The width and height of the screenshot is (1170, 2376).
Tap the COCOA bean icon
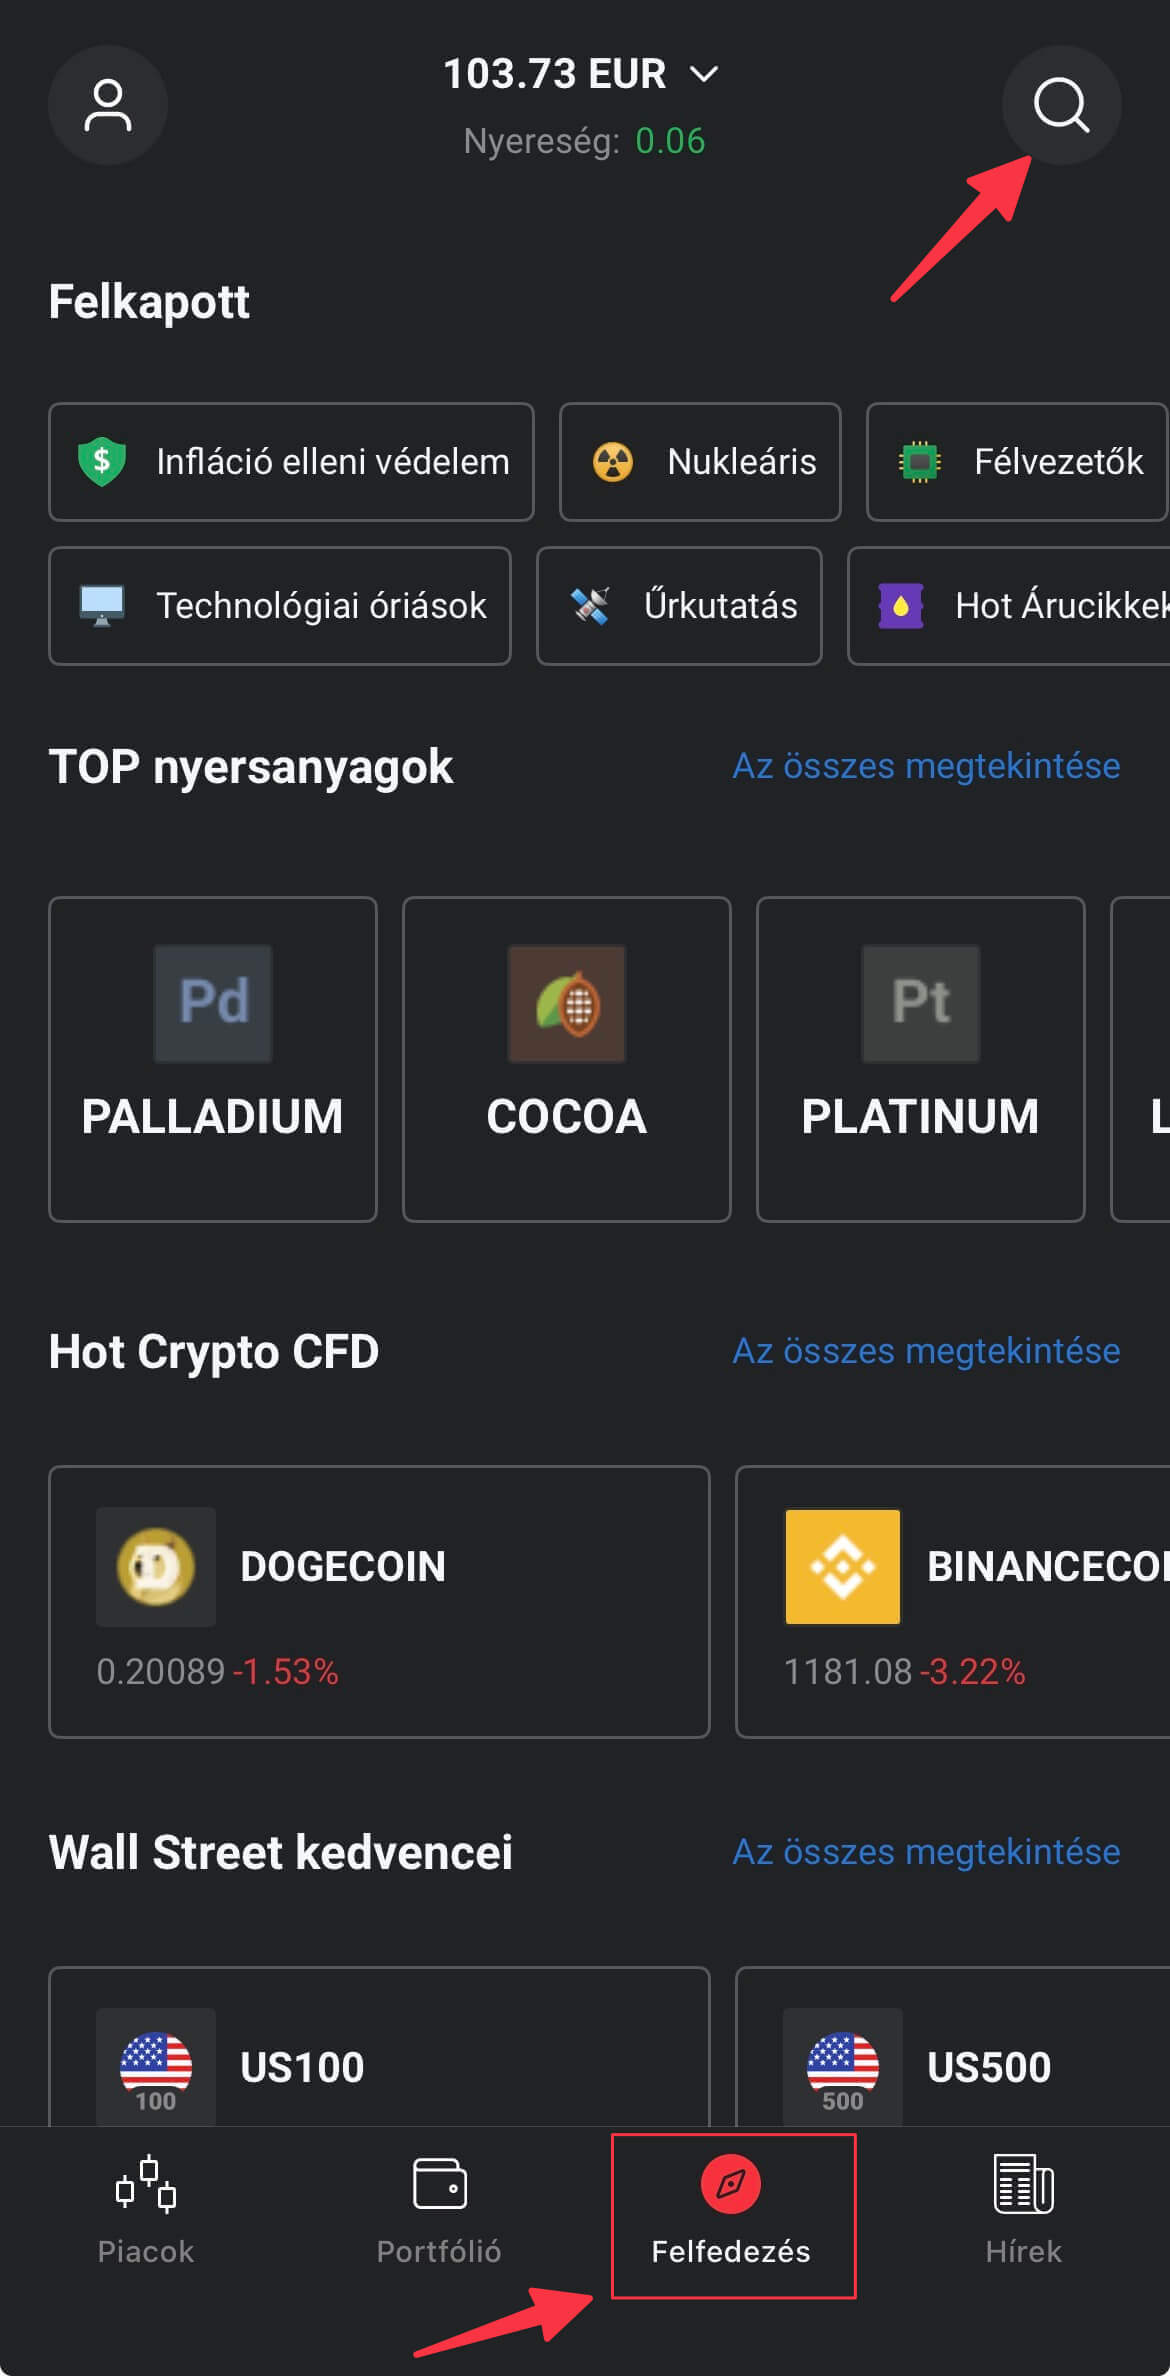567,1004
